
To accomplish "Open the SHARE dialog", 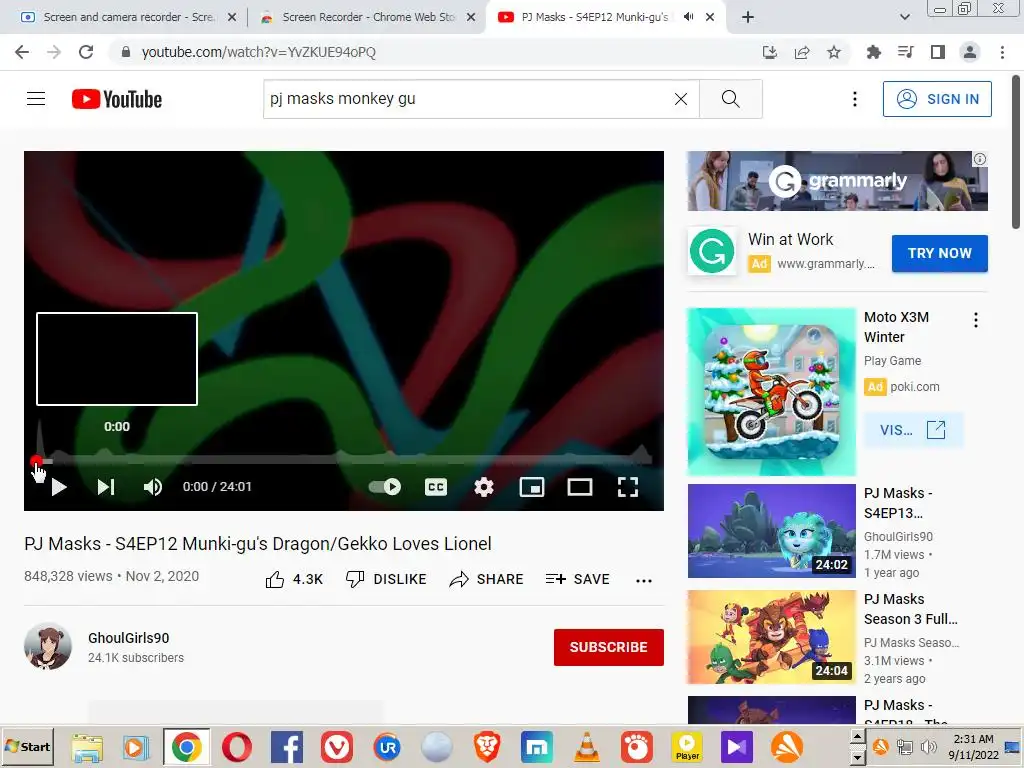I will pyautogui.click(x=487, y=579).
